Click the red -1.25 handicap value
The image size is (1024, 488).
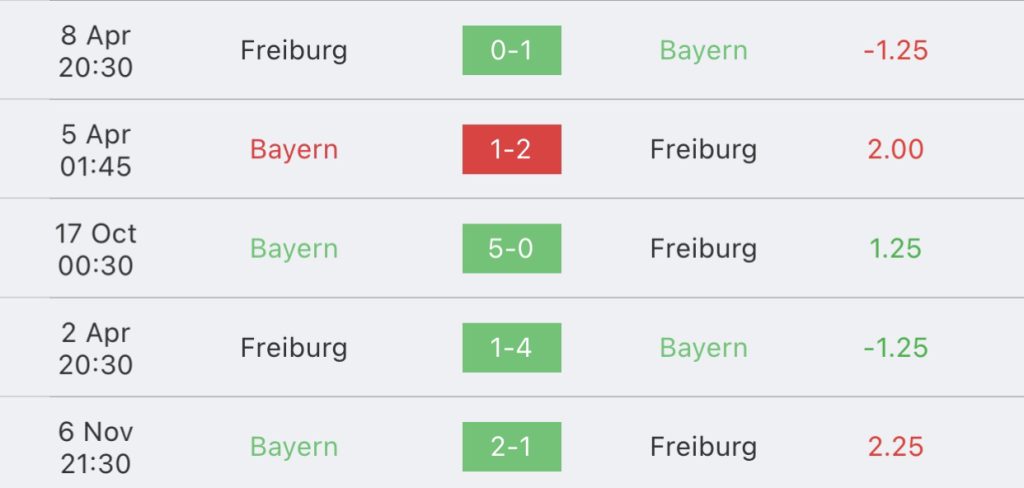click(x=895, y=50)
